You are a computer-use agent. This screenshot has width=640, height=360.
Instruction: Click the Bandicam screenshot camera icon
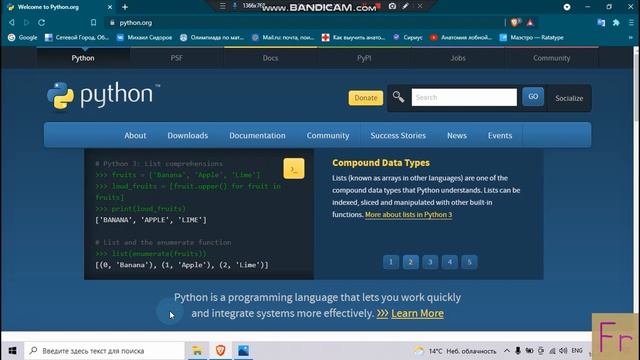pyautogui.click(x=392, y=6)
